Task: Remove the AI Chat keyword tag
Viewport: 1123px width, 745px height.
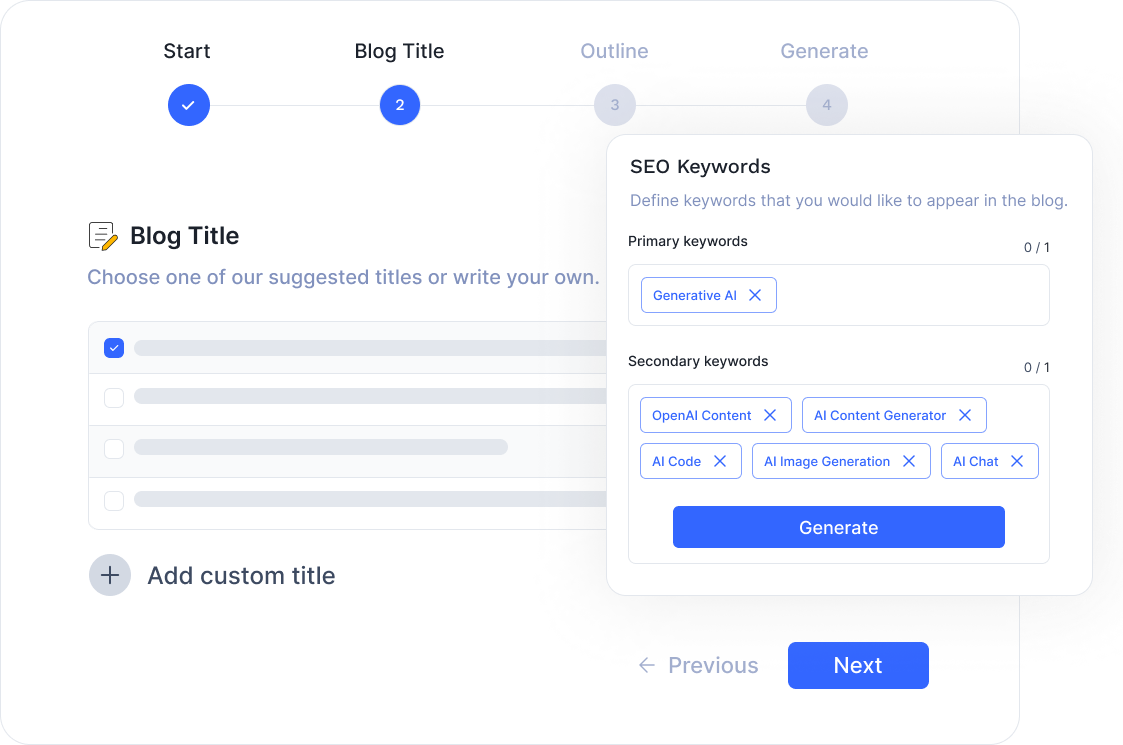Action: coord(1017,461)
